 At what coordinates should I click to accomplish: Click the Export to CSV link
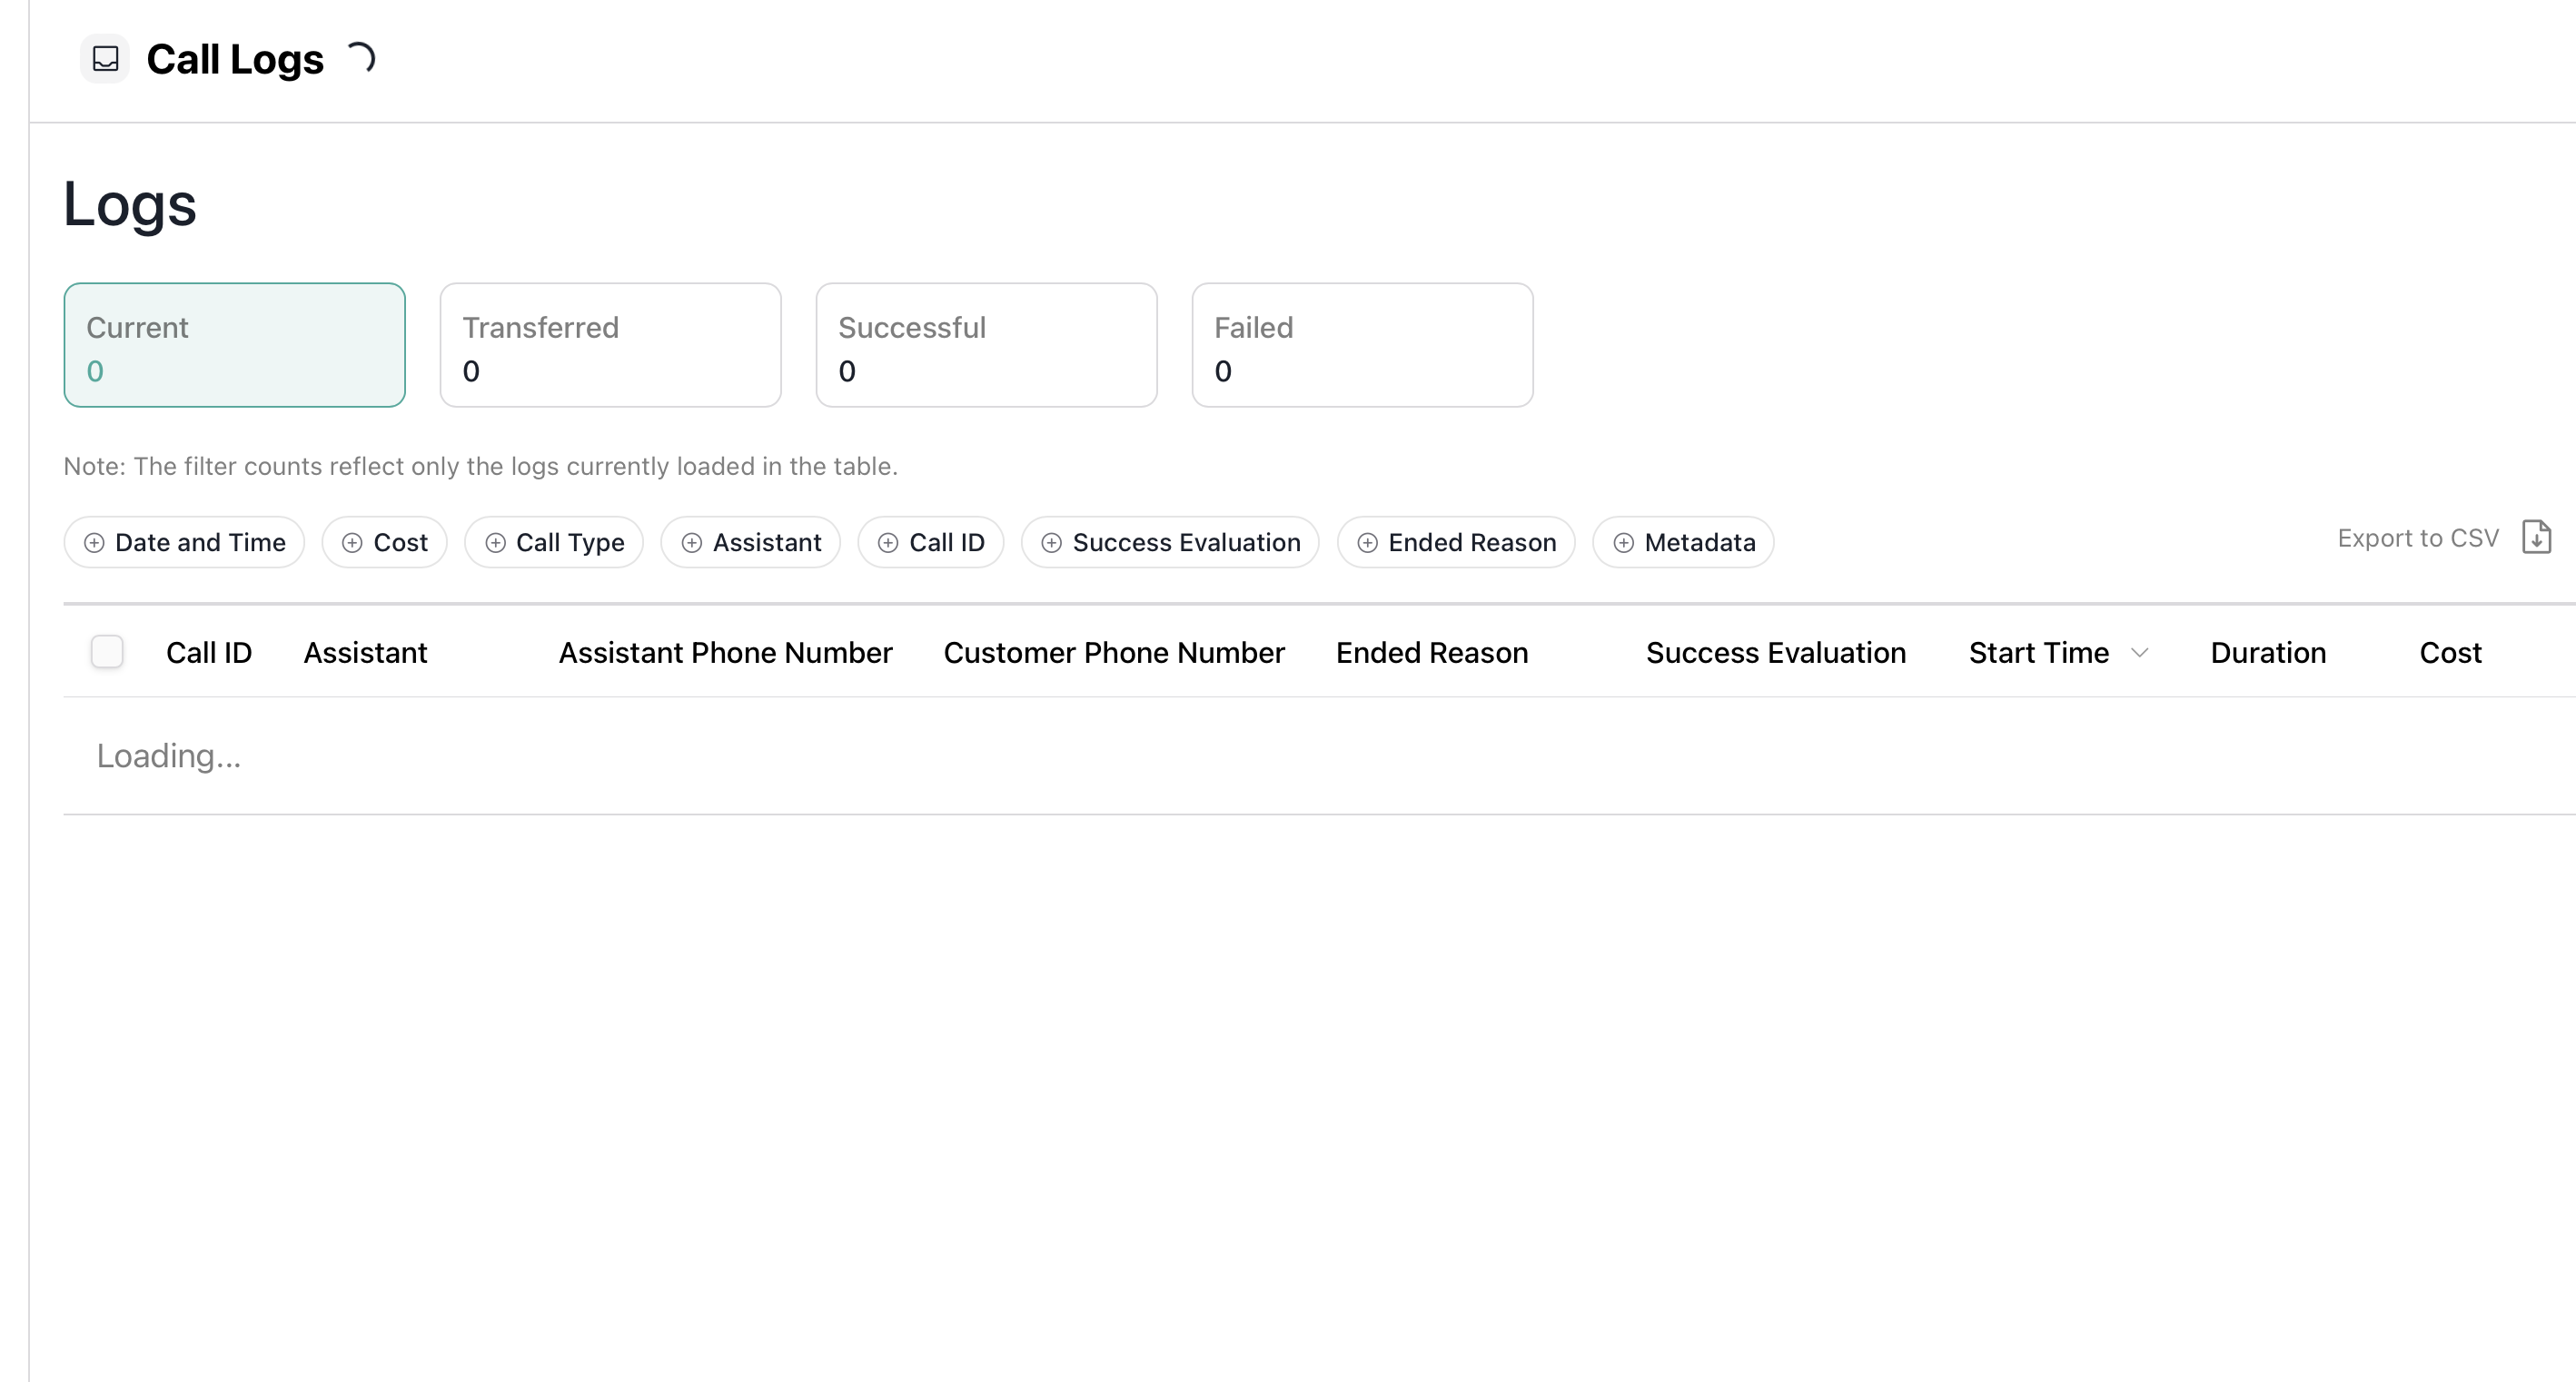click(x=2417, y=538)
